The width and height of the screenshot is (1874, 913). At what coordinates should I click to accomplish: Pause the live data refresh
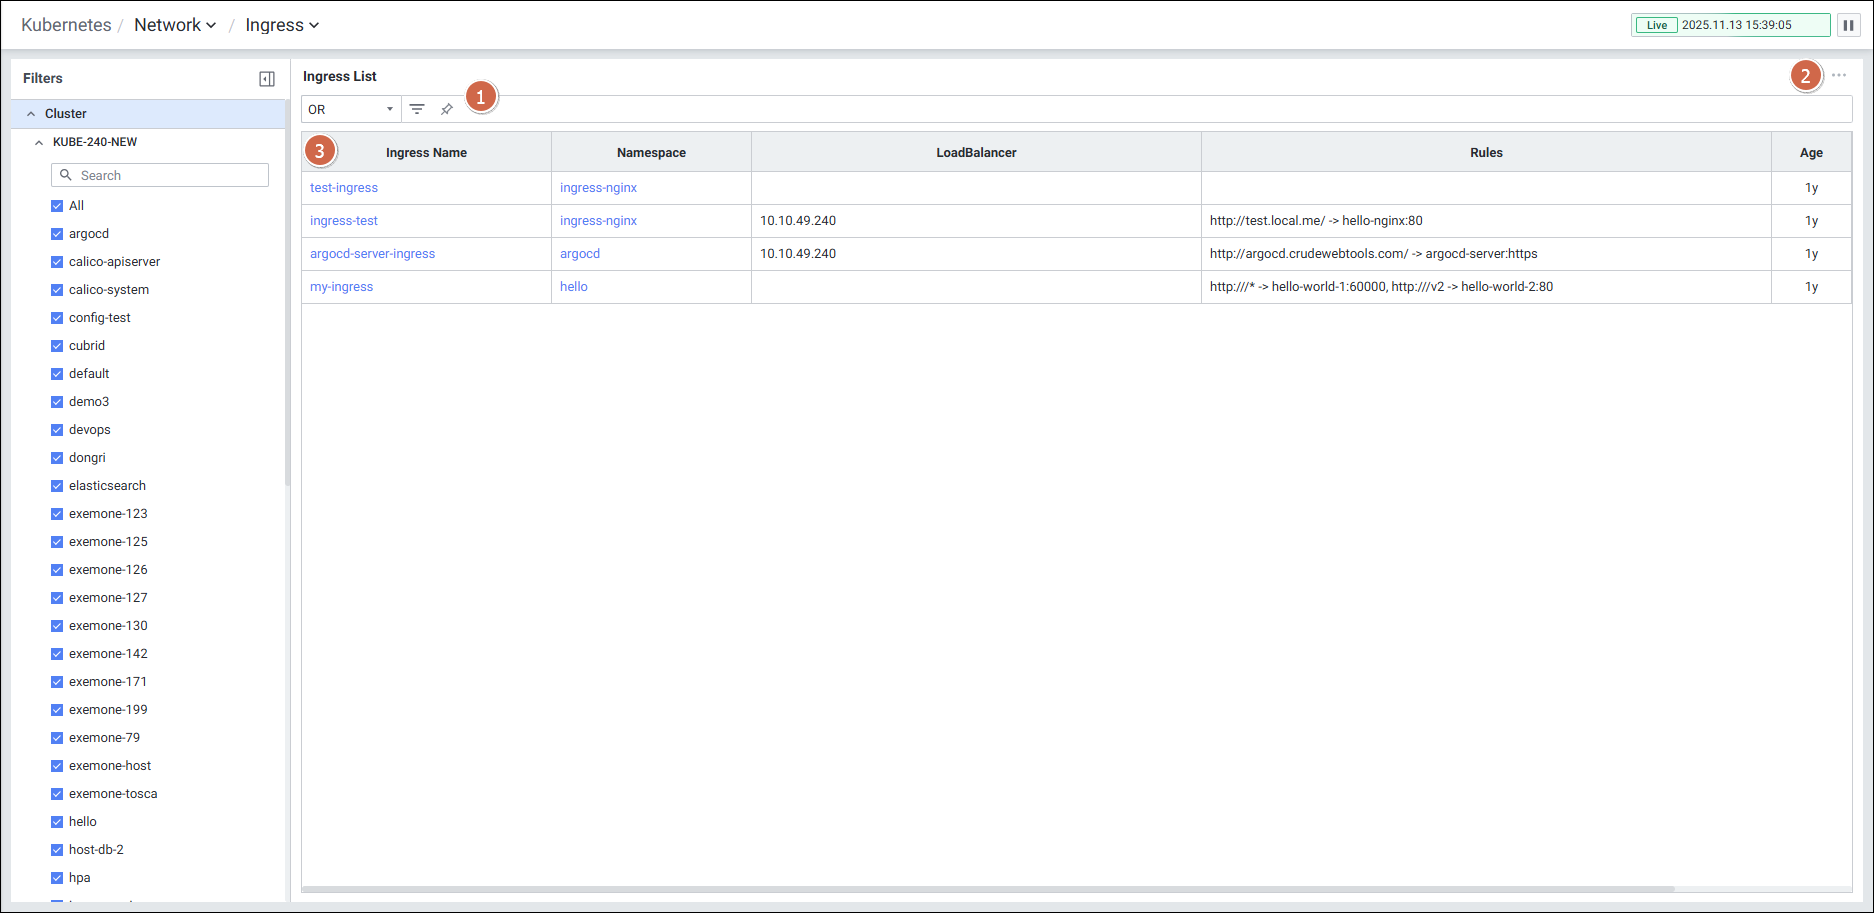pyautogui.click(x=1848, y=25)
